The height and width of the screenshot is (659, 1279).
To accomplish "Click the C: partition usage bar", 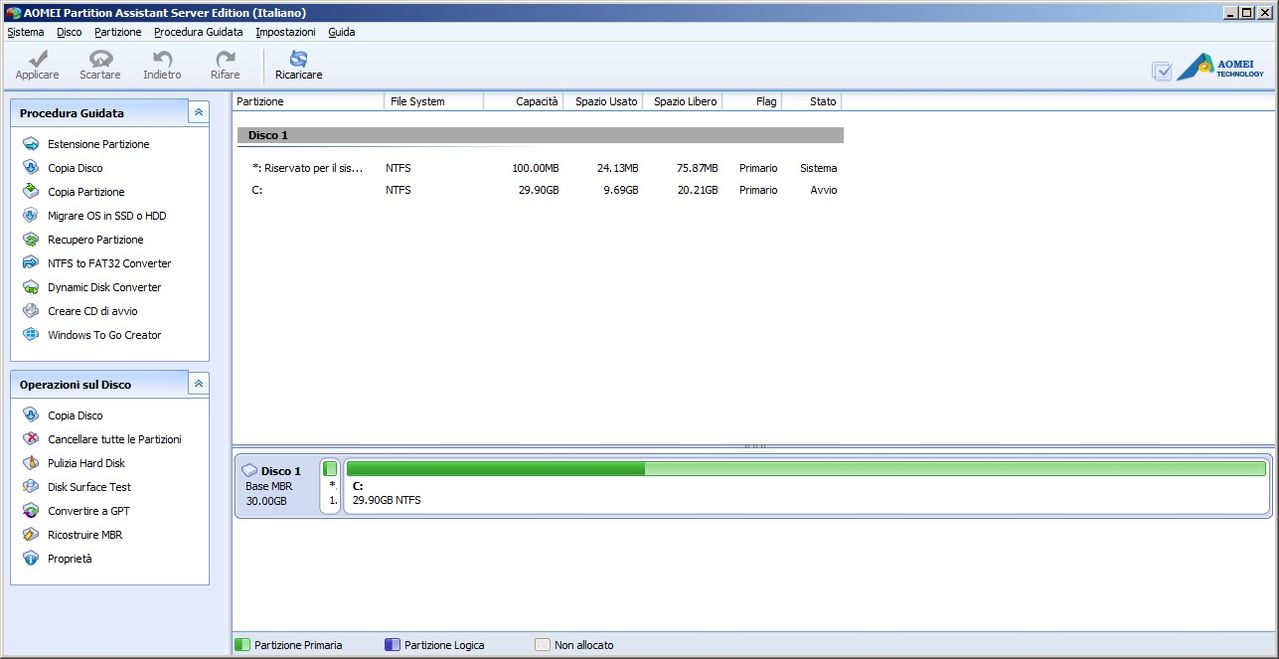I will click(x=806, y=468).
